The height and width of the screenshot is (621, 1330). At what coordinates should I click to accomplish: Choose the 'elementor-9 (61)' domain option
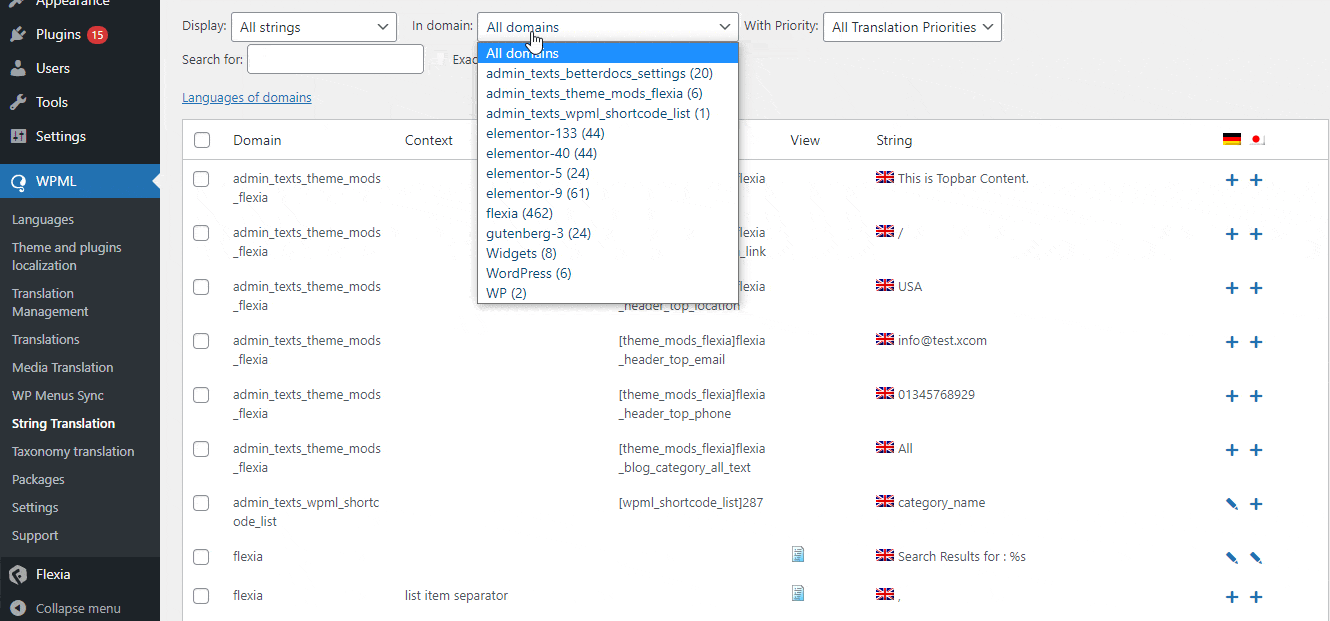[x=608, y=193]
